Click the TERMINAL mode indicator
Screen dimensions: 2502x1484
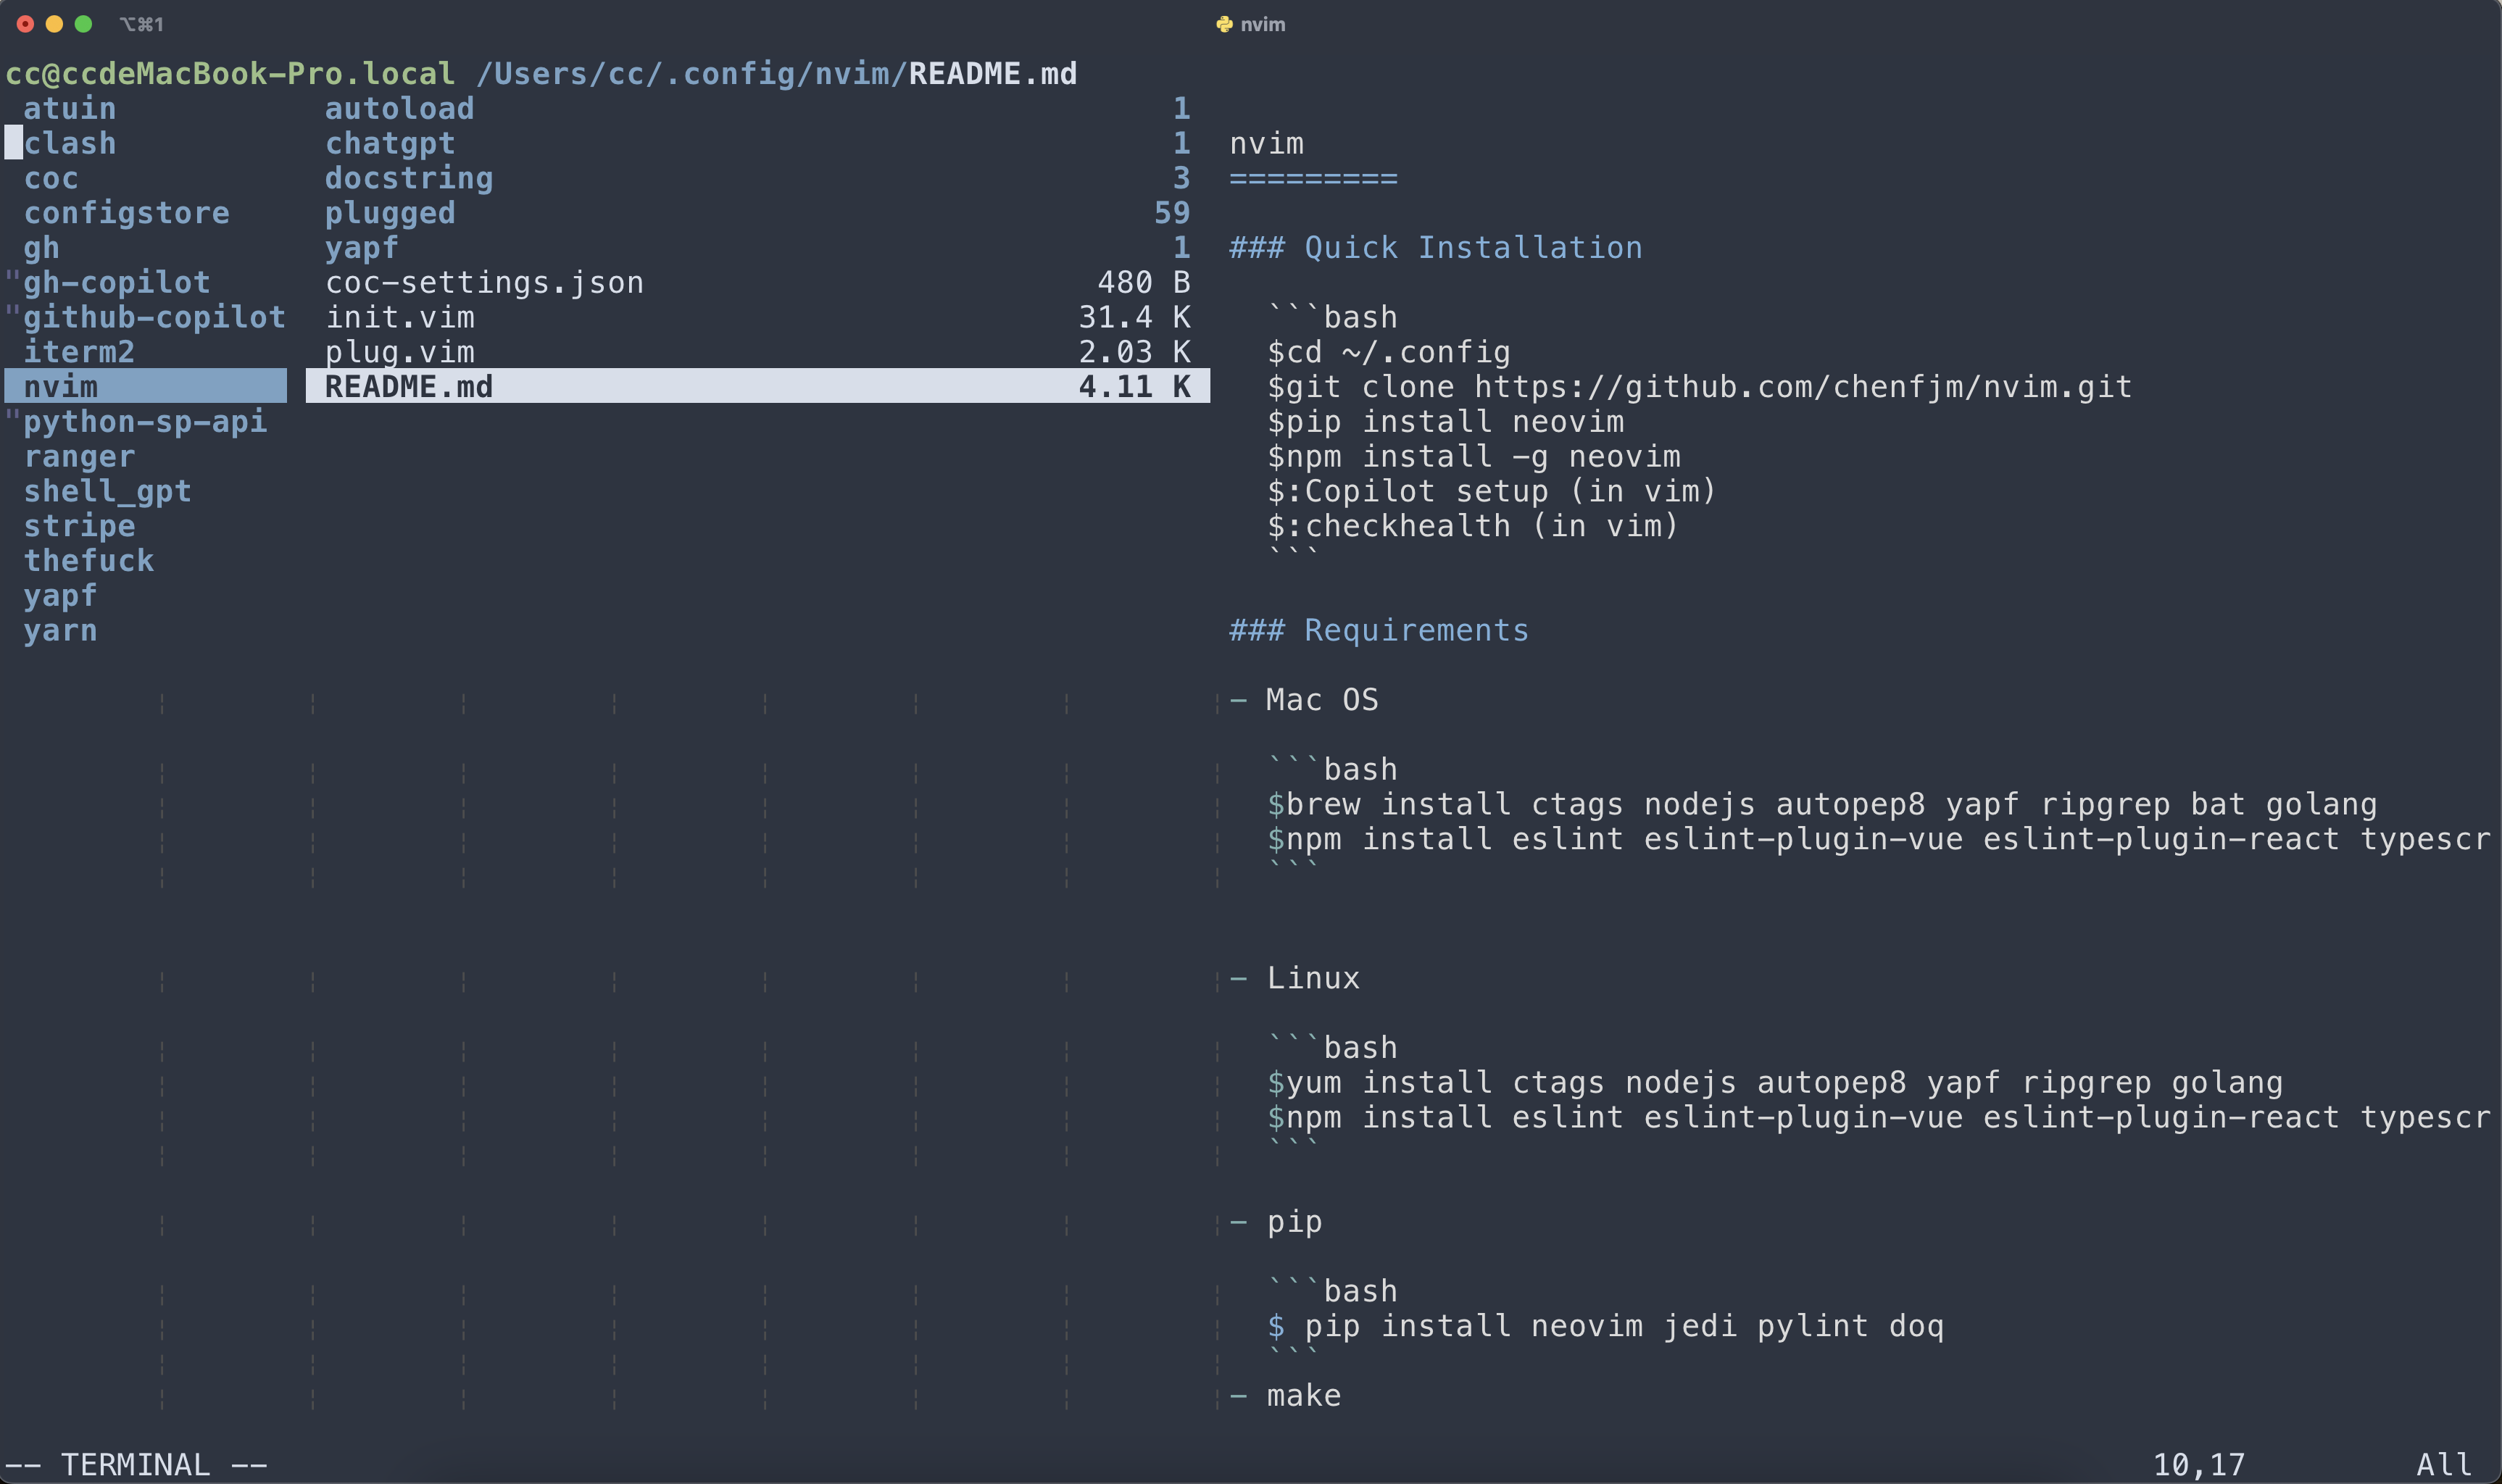136,1464
